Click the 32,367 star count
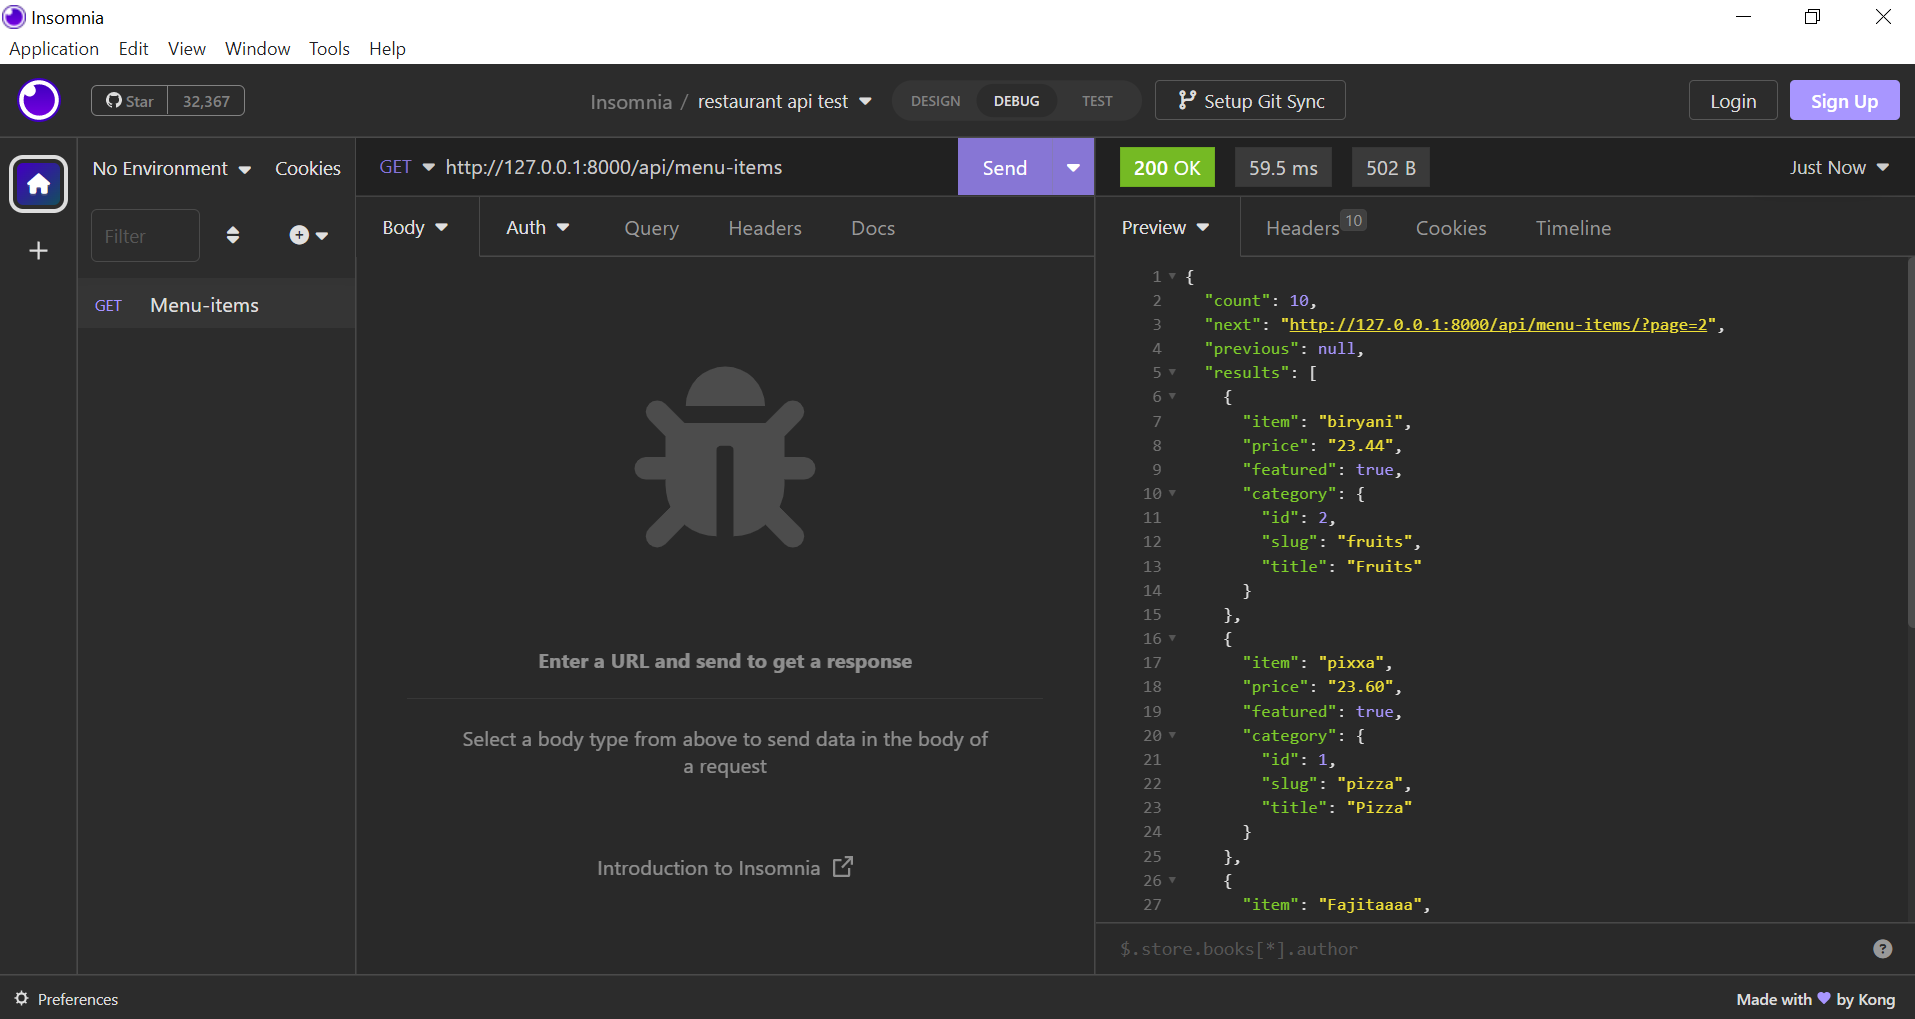Viewport: 1915px width, 1019px height. (206, 101)
